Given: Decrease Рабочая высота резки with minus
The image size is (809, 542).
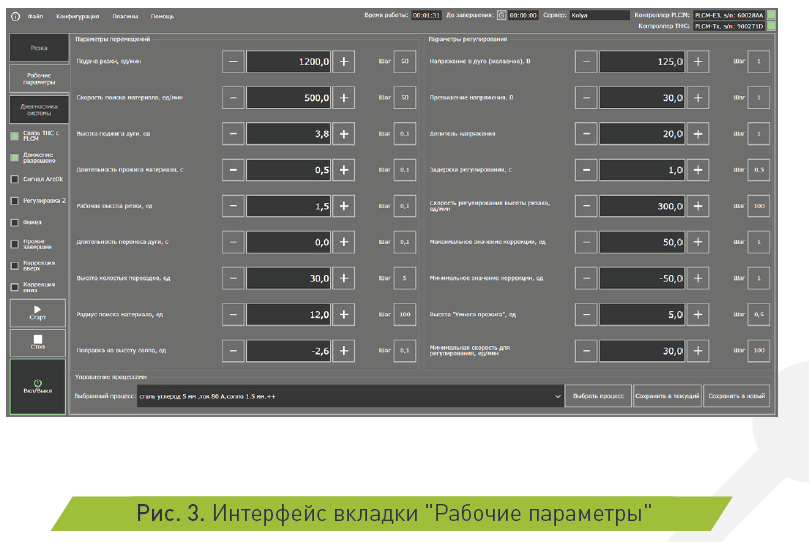Looking at the screenshot, I should 233,206.
